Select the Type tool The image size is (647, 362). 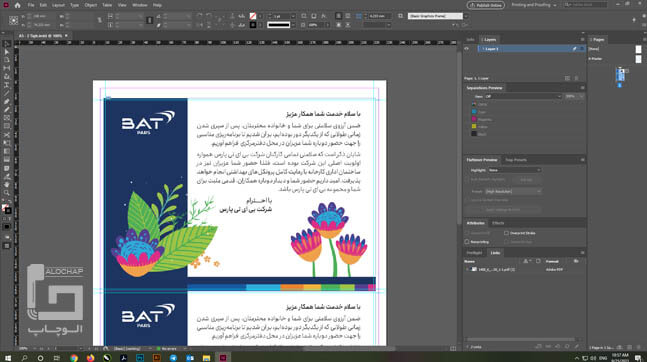click(7, 85)
